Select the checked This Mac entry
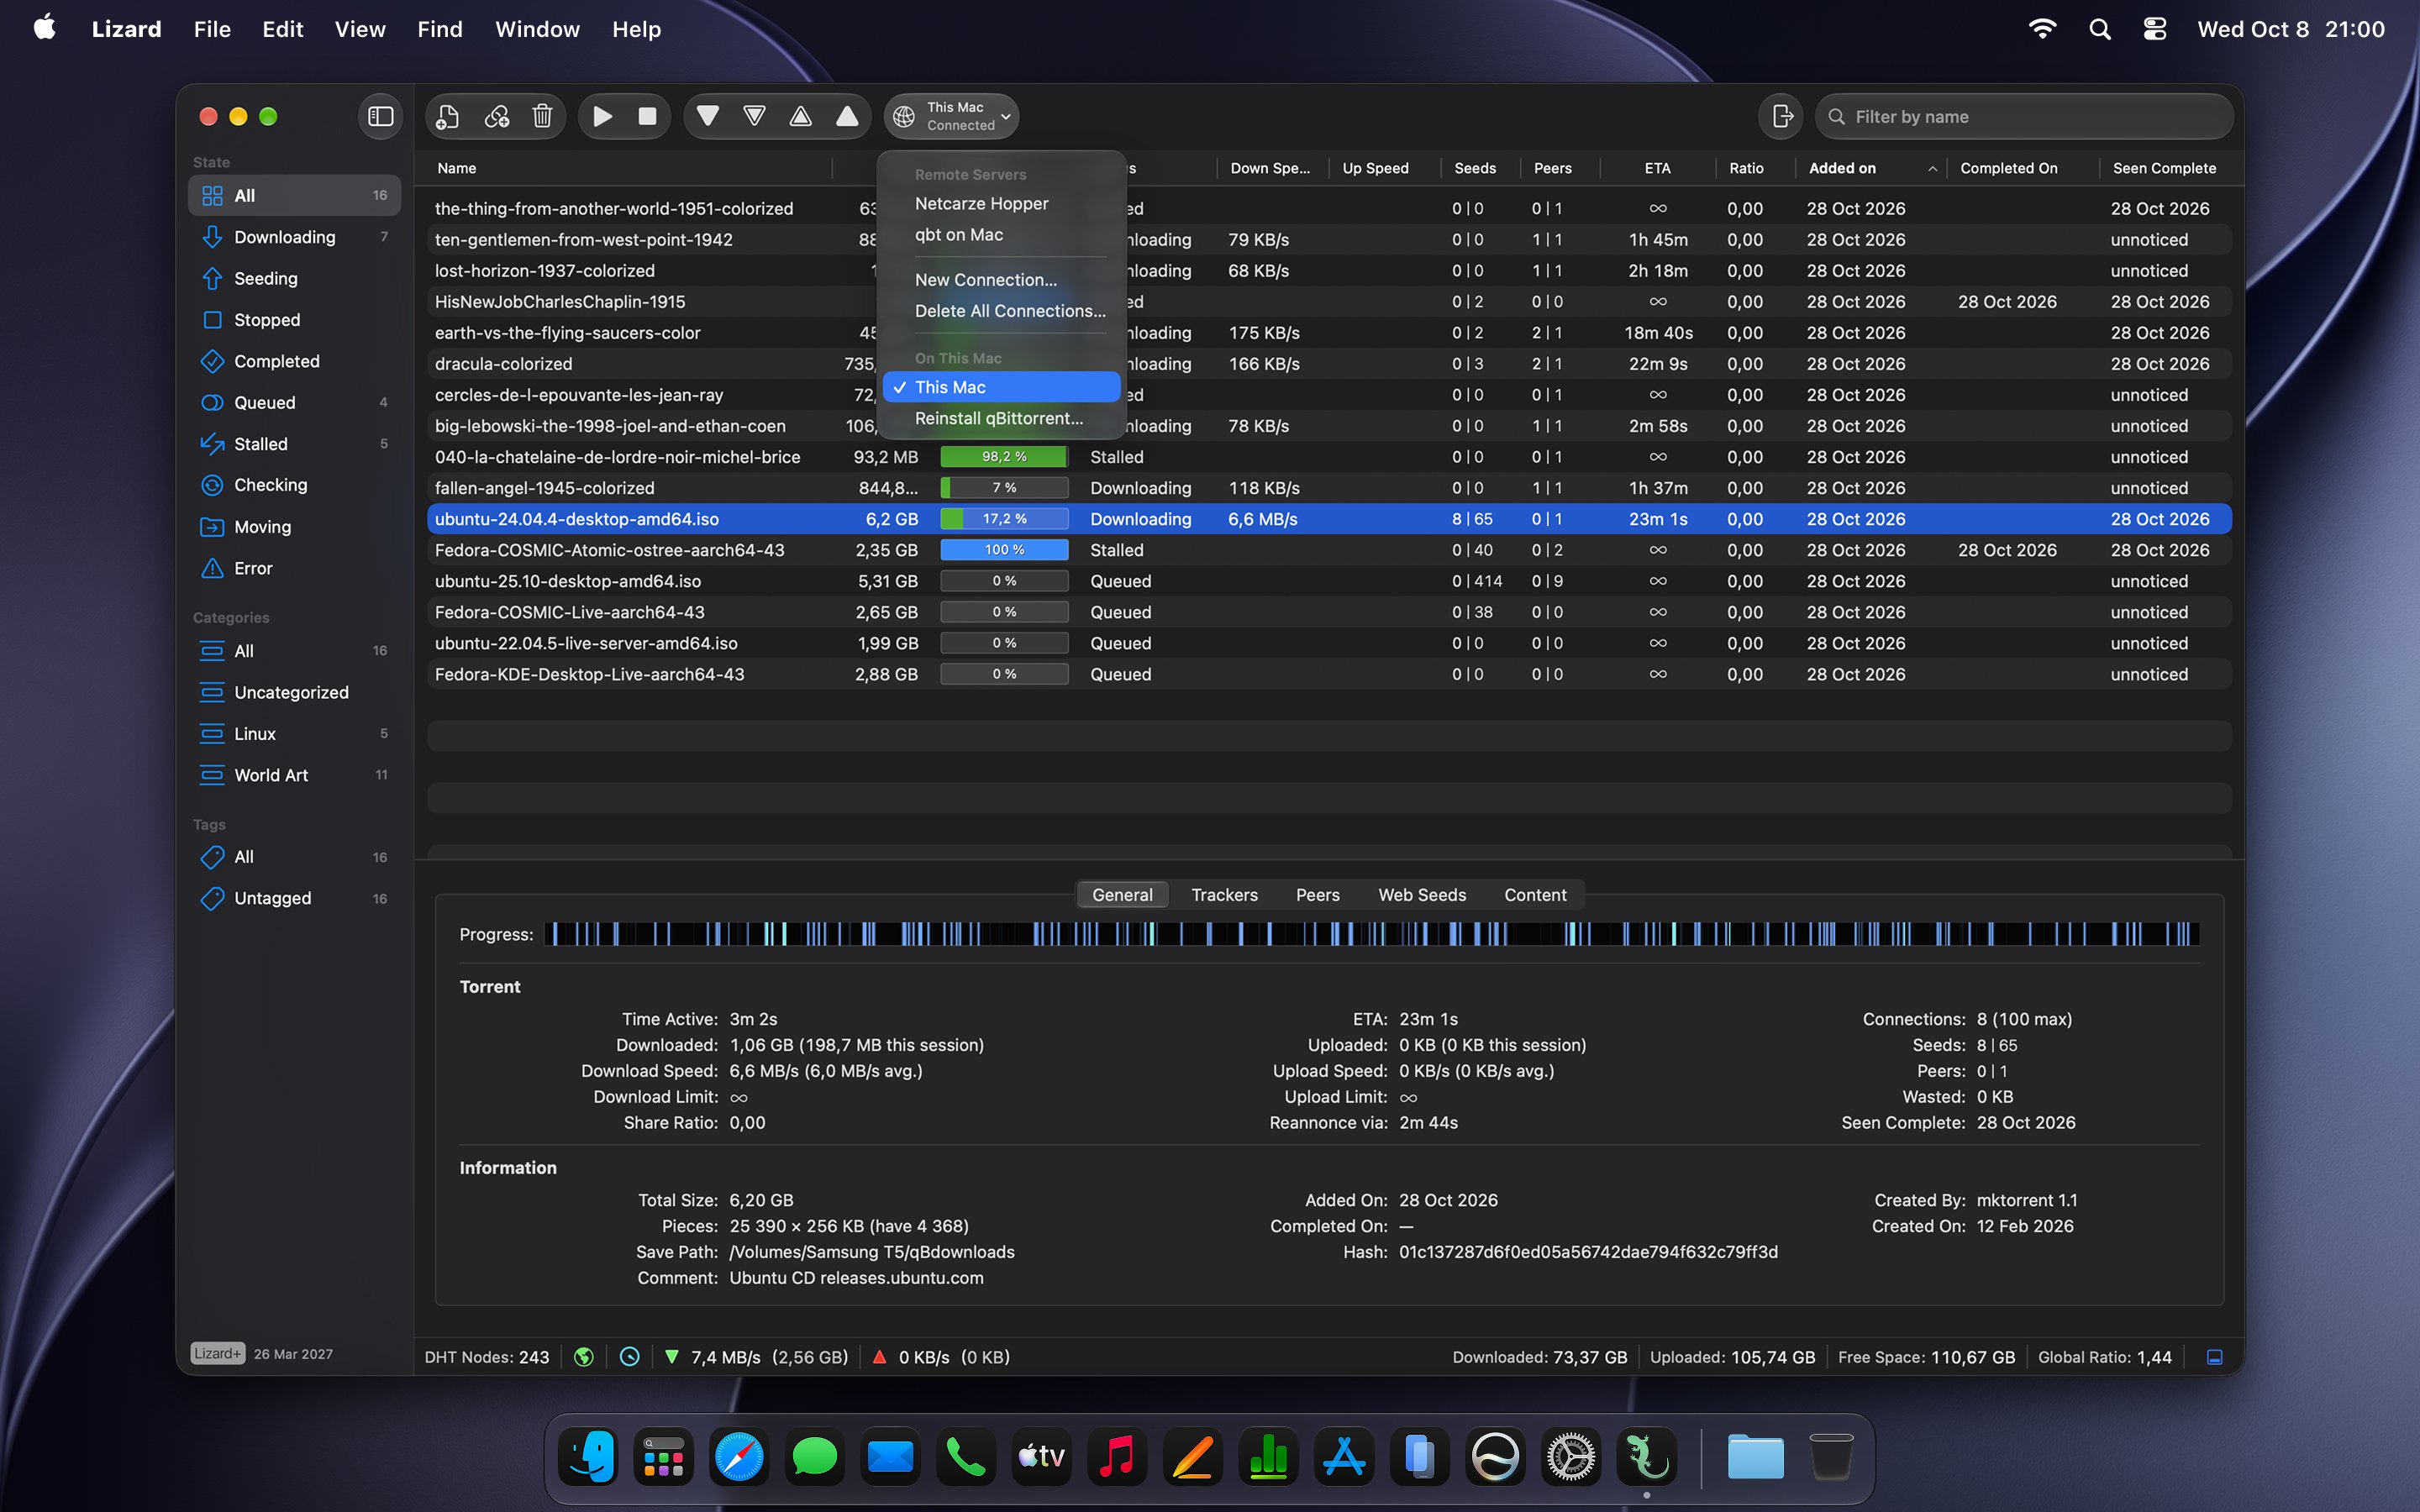 pos(1001,387)
